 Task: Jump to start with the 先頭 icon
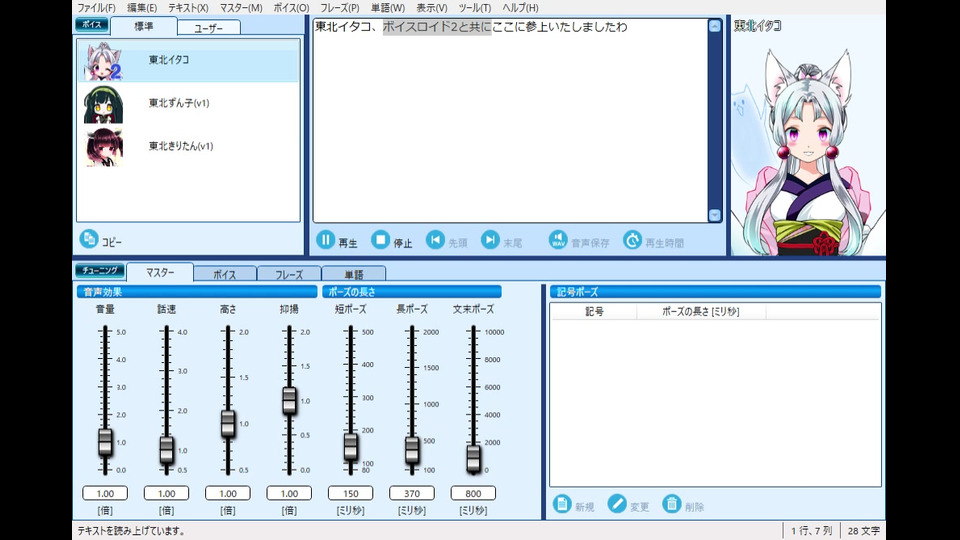(435, 240)
